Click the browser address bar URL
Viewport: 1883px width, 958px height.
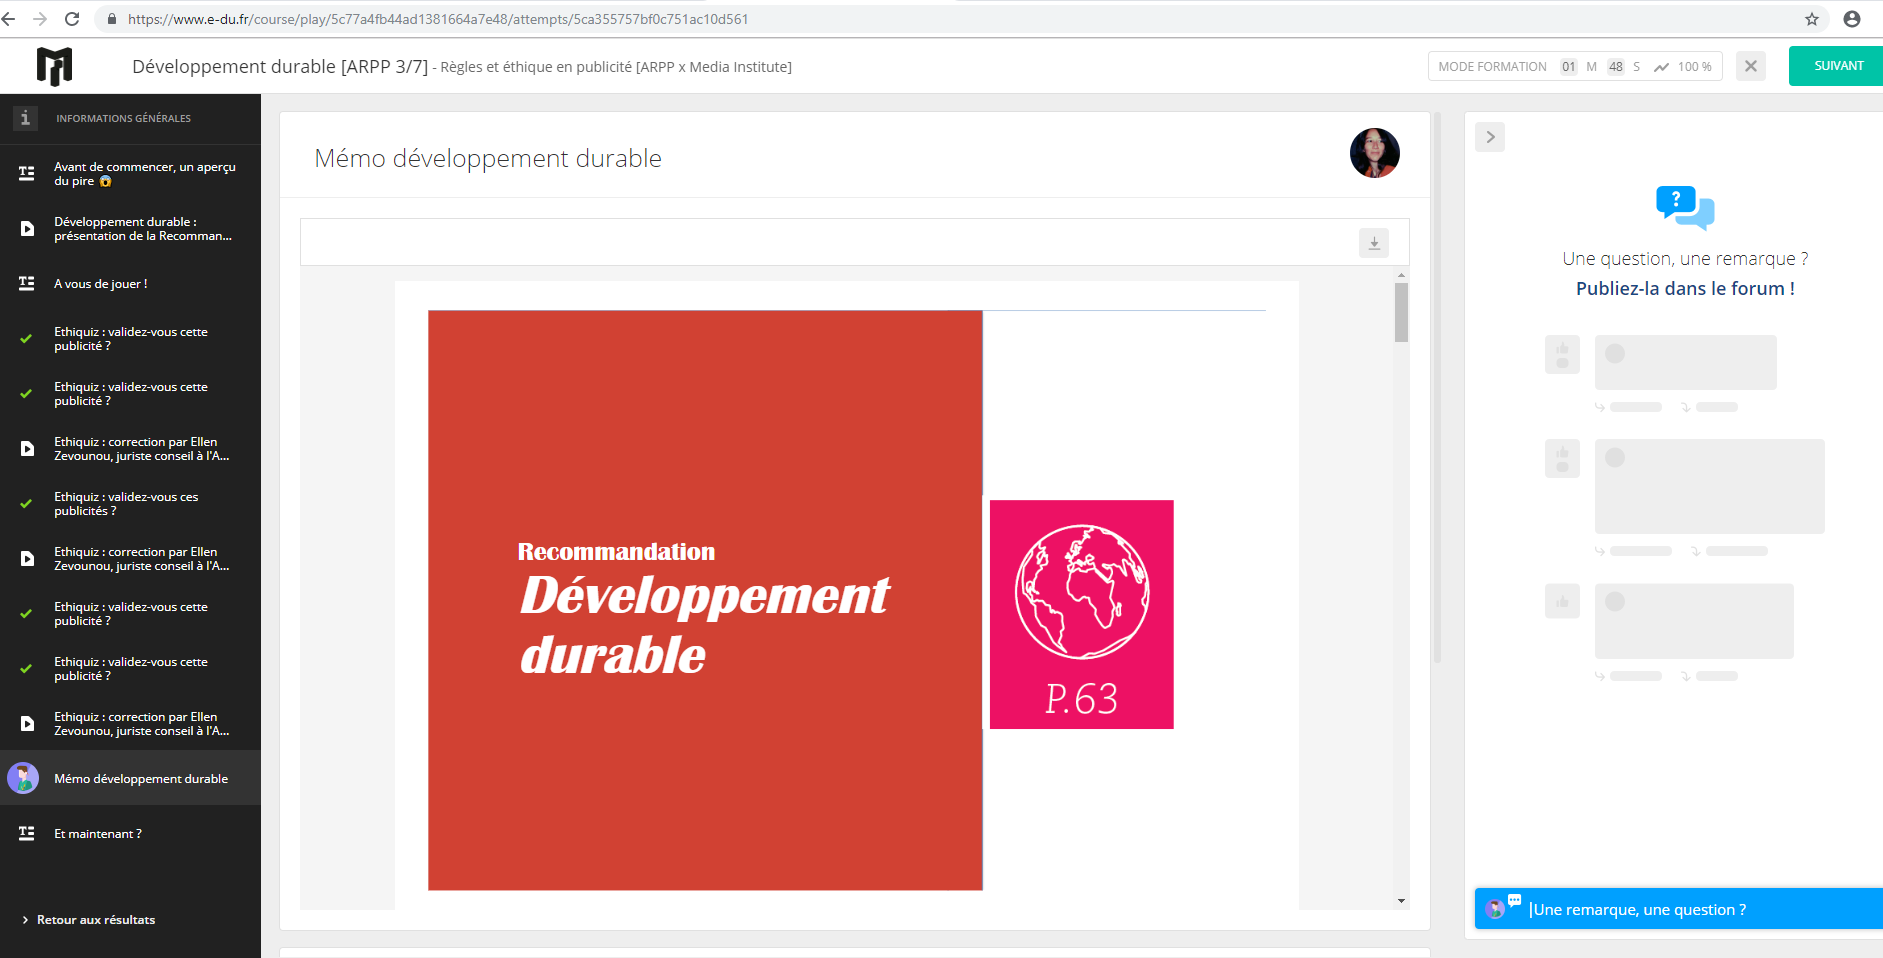click(438, 19)
